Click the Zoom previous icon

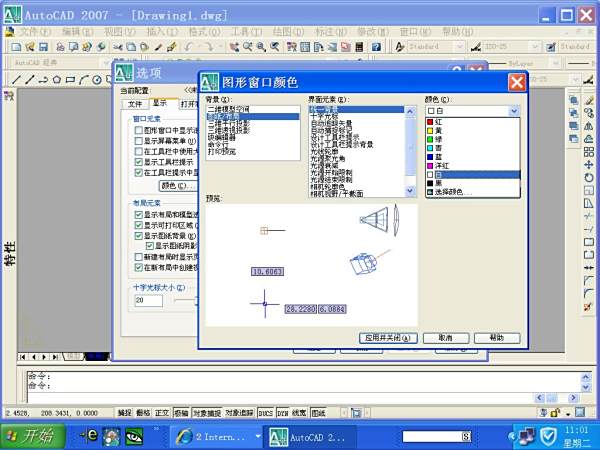(x=274, y=47)
